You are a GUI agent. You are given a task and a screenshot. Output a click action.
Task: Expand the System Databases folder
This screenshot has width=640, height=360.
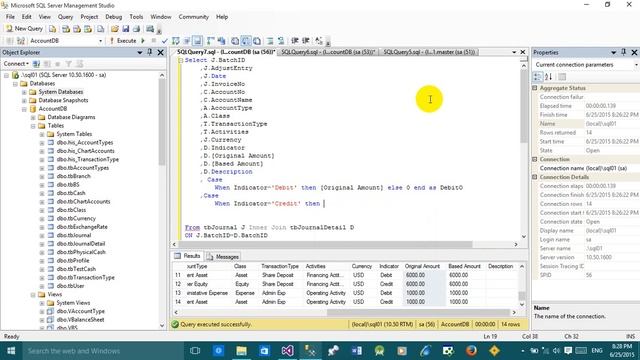[24, 92]
